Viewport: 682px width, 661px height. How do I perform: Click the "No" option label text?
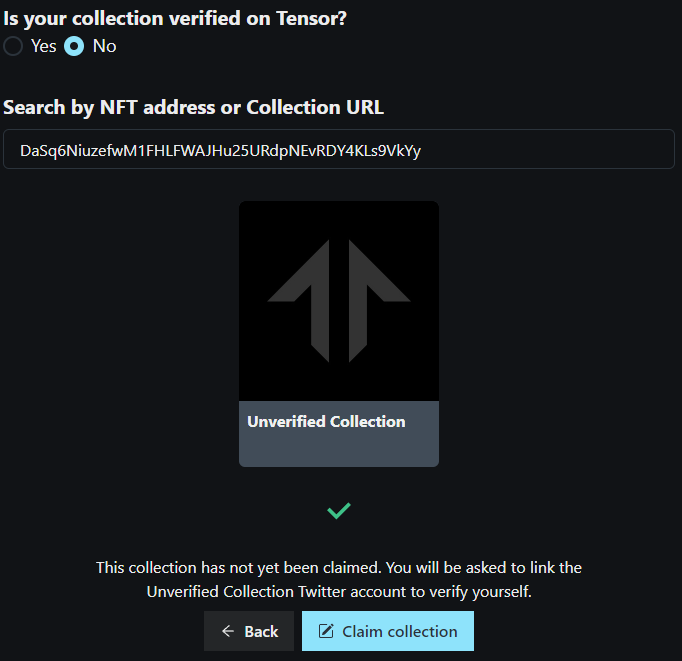[x=104, y=46]
